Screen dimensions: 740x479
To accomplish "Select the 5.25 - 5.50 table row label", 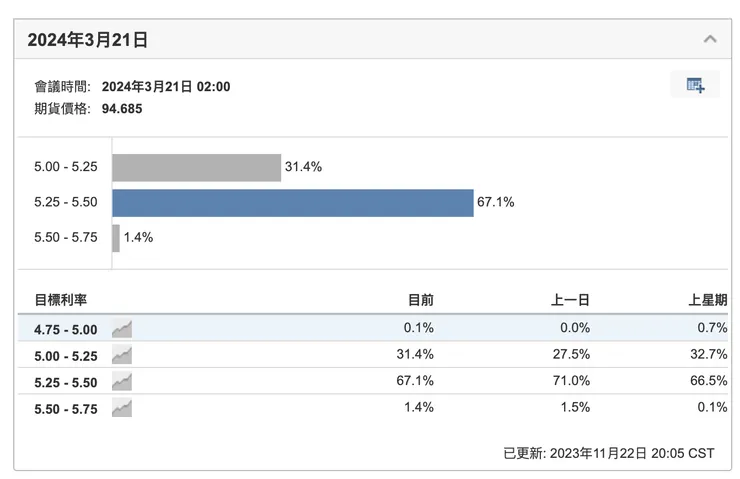I will [66, 381].
